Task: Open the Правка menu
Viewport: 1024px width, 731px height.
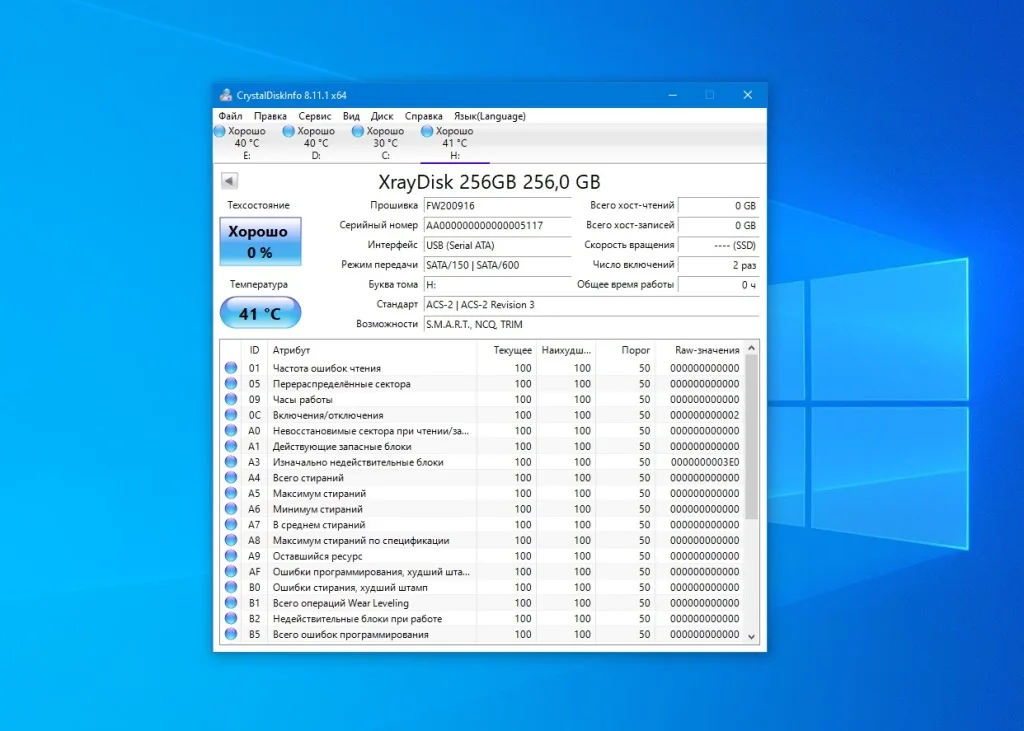Action: tap(270, 116)
